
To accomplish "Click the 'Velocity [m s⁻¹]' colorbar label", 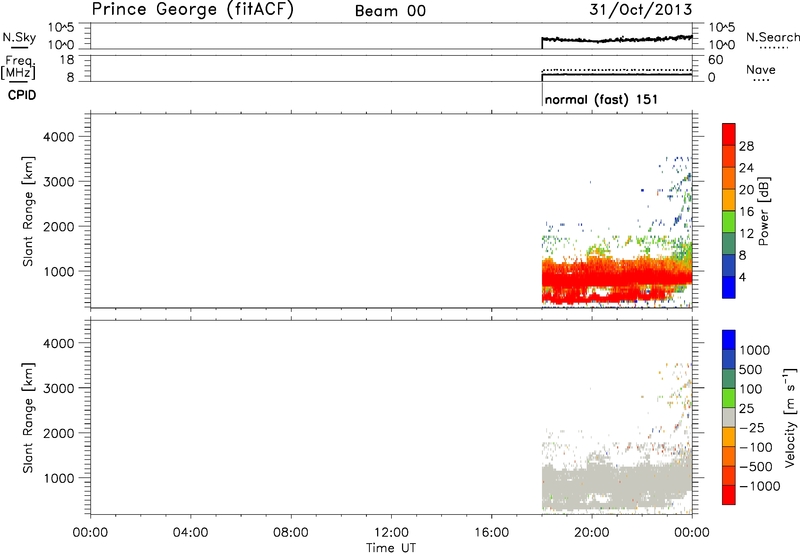I will coord(790,418).
